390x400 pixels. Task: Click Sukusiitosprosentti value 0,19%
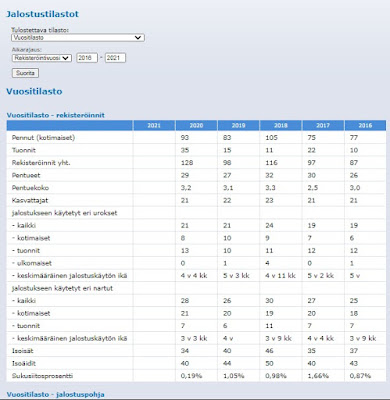(191, 376)
